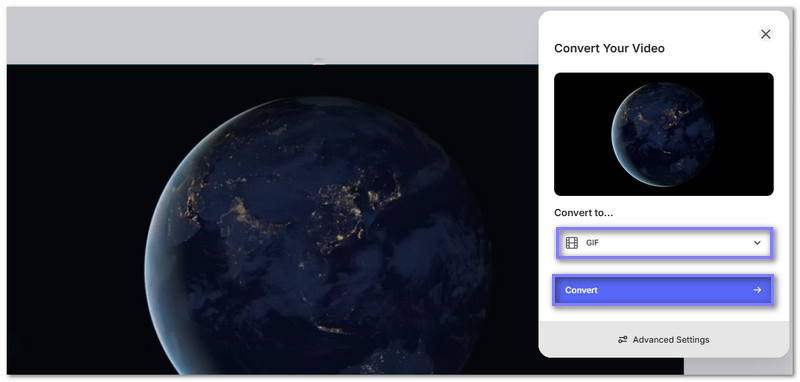The width and height of the screenshot is (800, 382).
Task: Click the sliders icon beside Advanced Settings
Action: [x=622, y=340]
